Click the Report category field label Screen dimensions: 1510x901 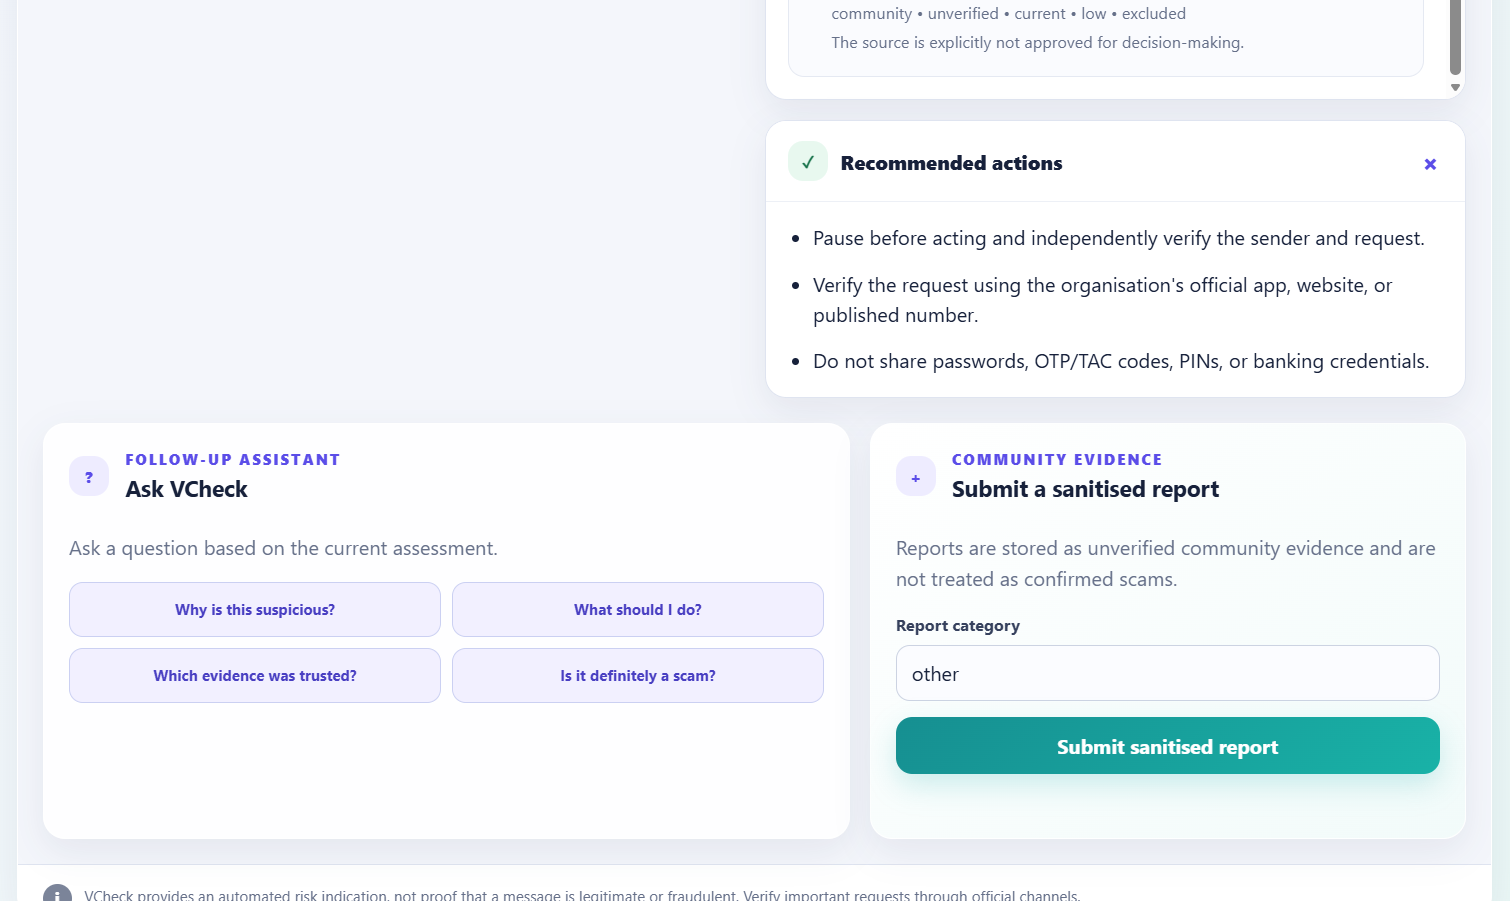pos(958,626)
